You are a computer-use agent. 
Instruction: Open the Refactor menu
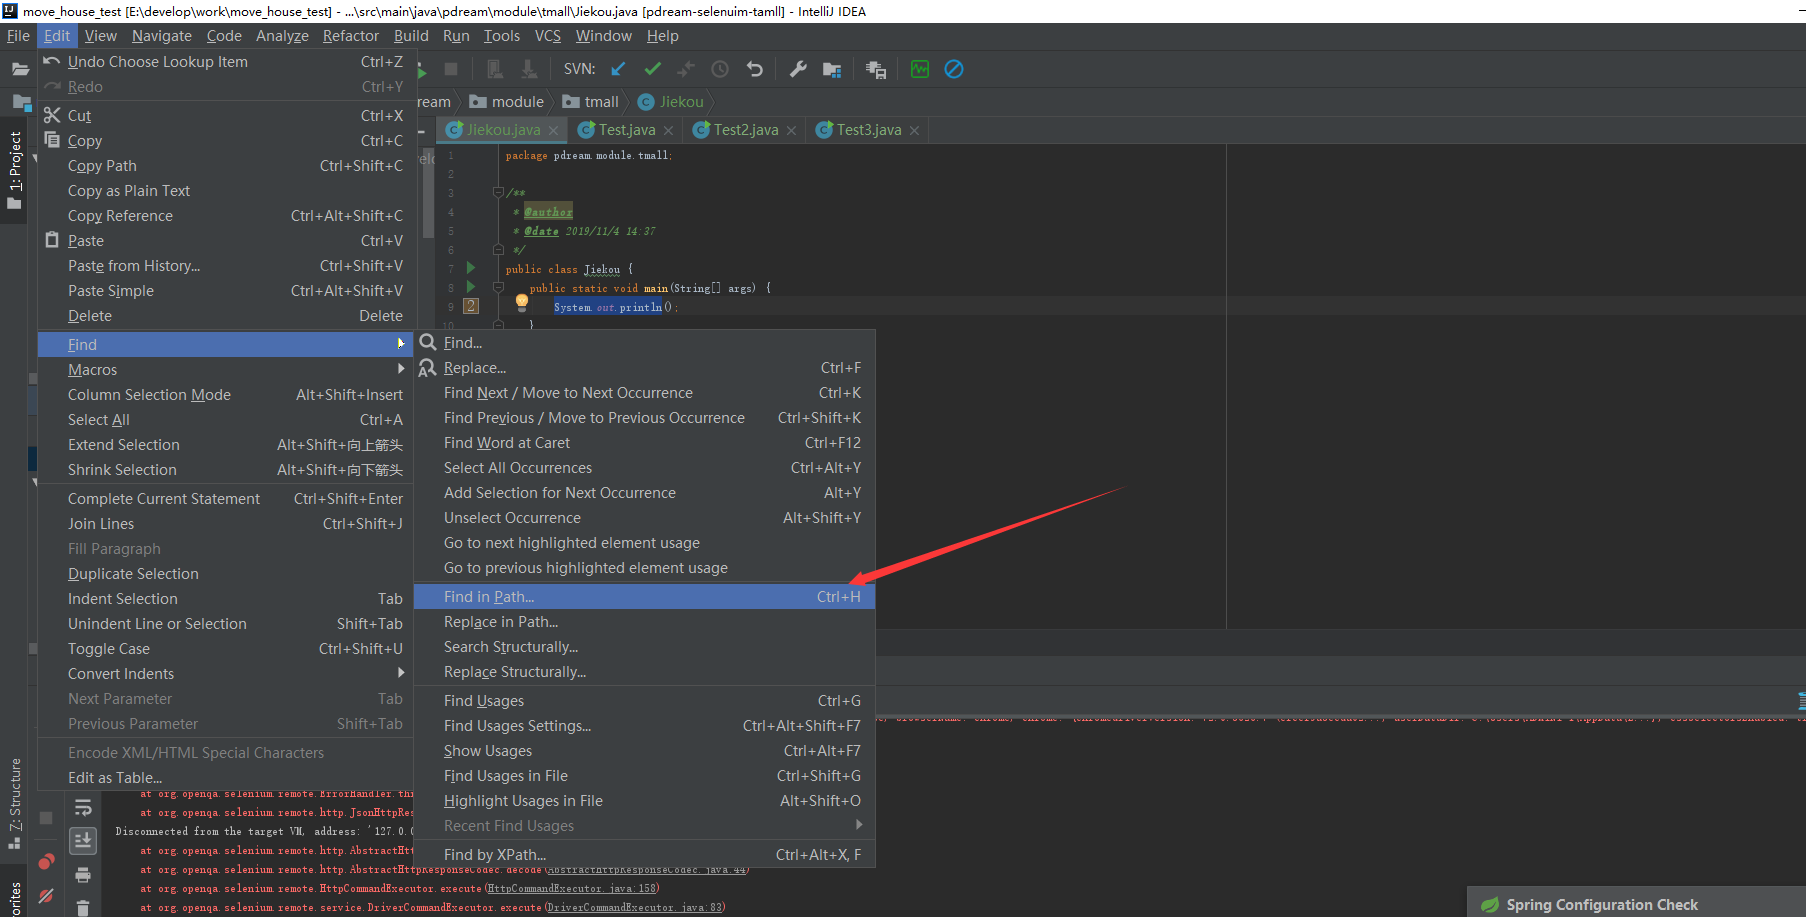tap(351, 36)
